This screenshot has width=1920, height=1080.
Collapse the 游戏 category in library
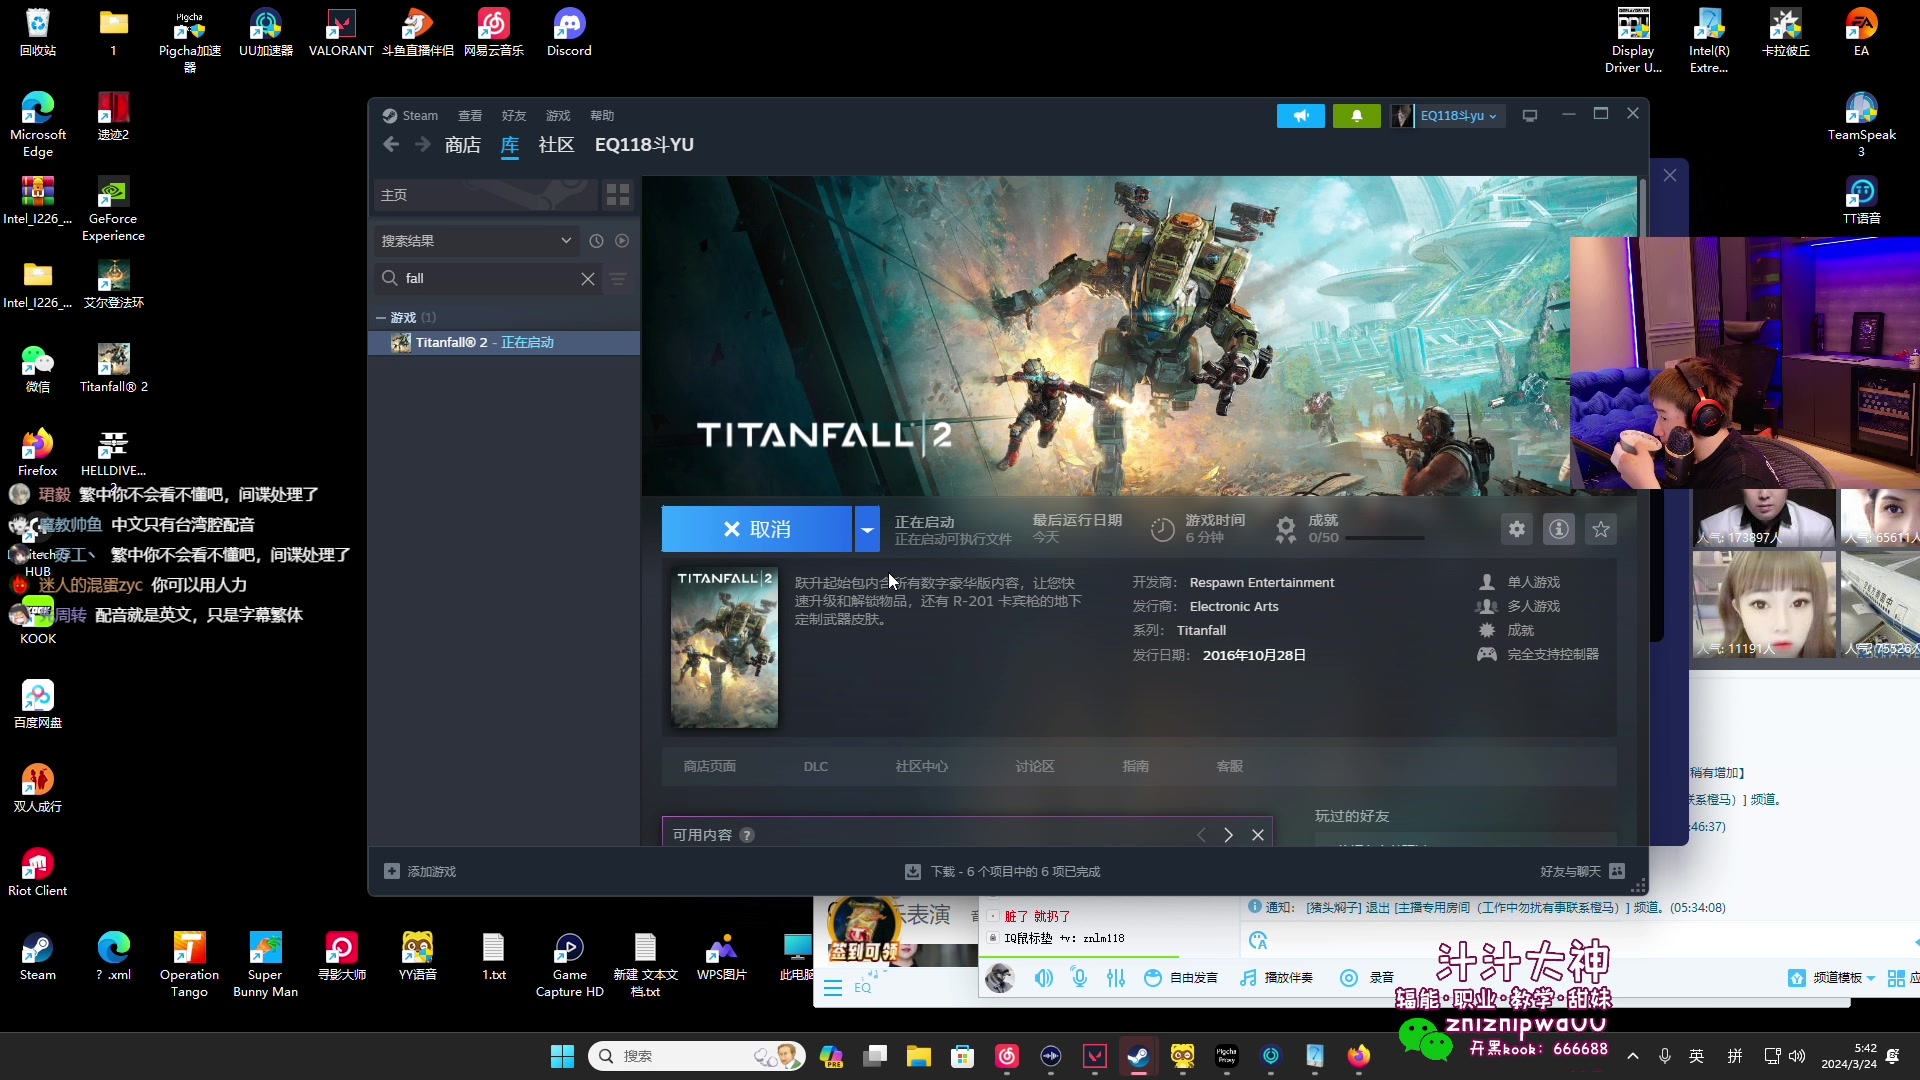pos(381,318)
